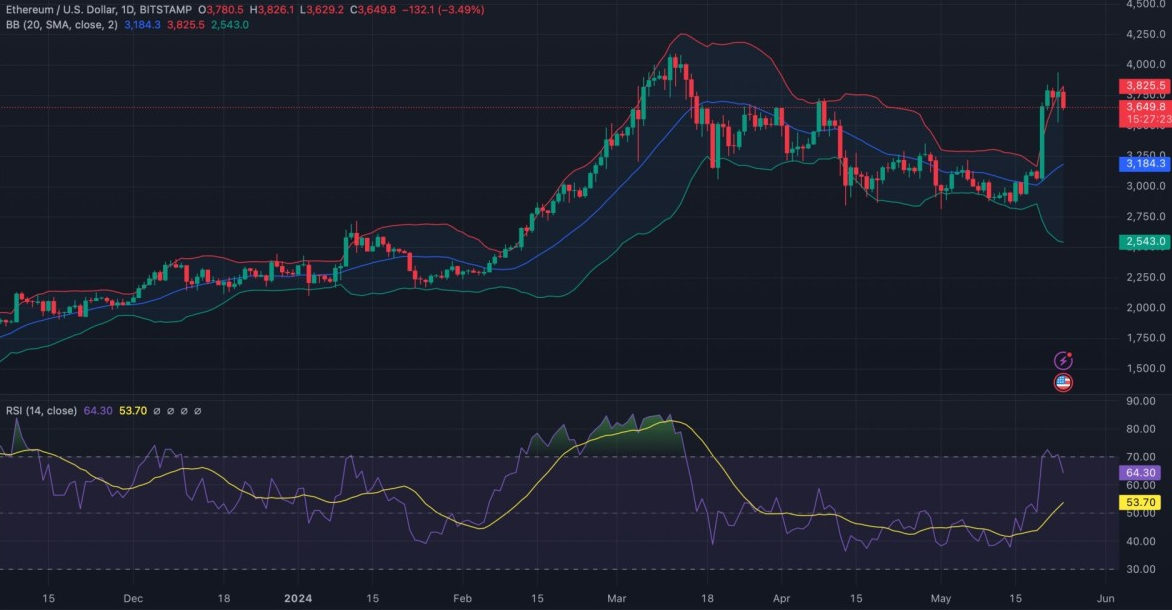Click the 15:27:23 bar countdown timer

pyautogui.click(x=1147, y=120)
